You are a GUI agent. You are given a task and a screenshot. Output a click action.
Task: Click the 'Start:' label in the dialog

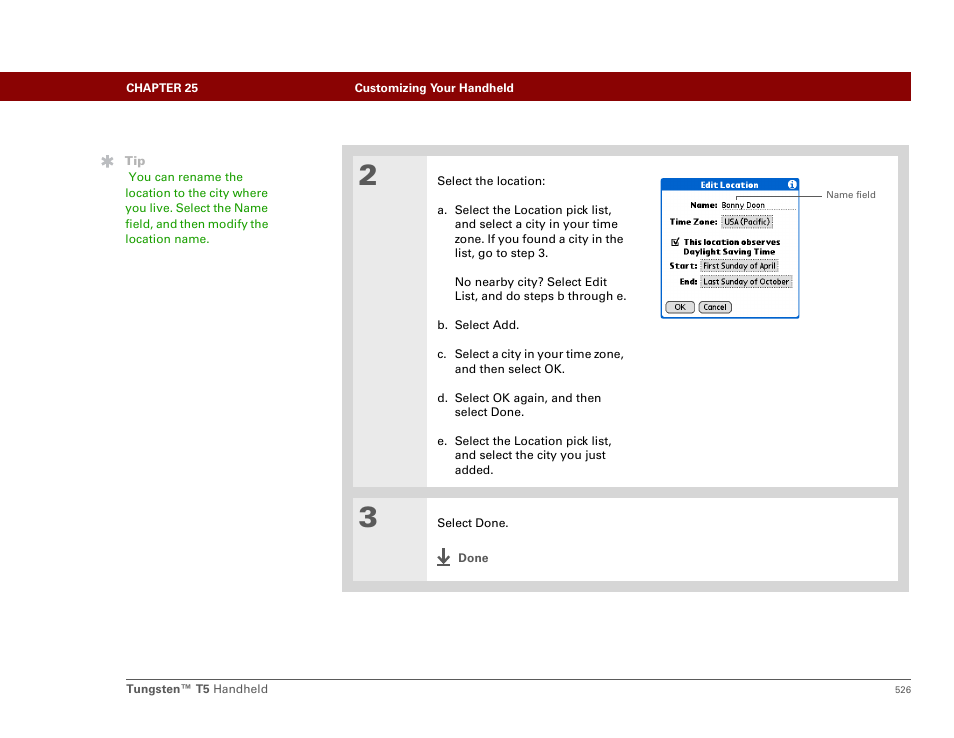click(x=683, y=266)
